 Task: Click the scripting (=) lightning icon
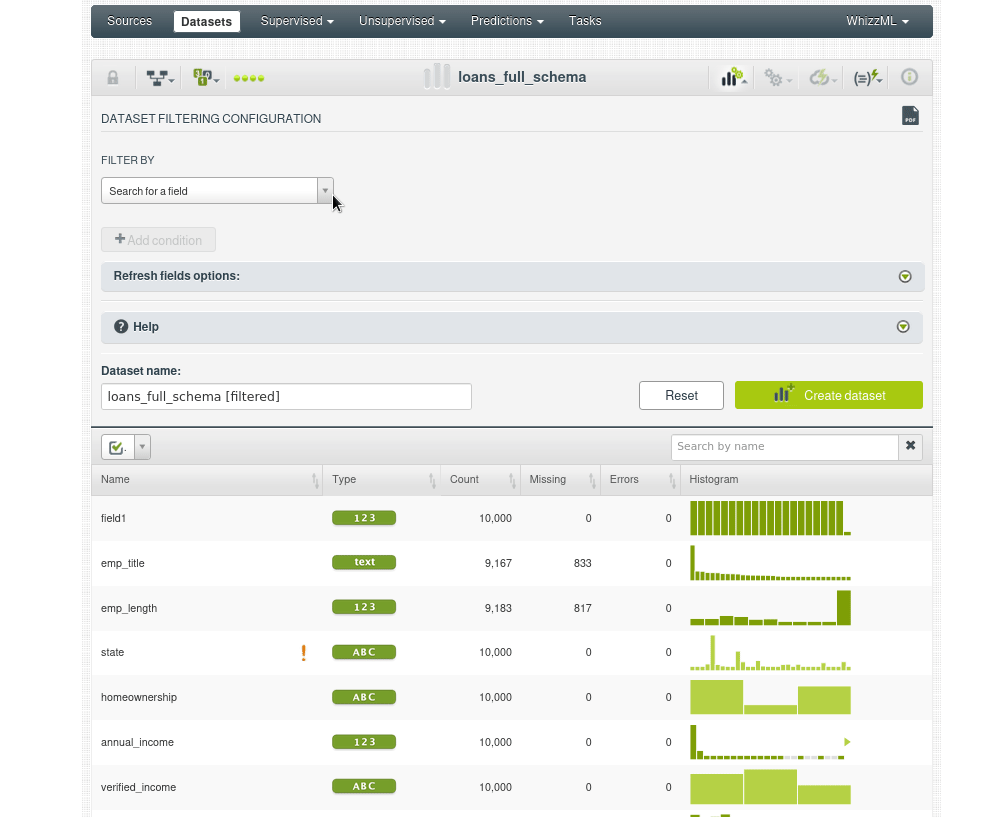point(867,77)
